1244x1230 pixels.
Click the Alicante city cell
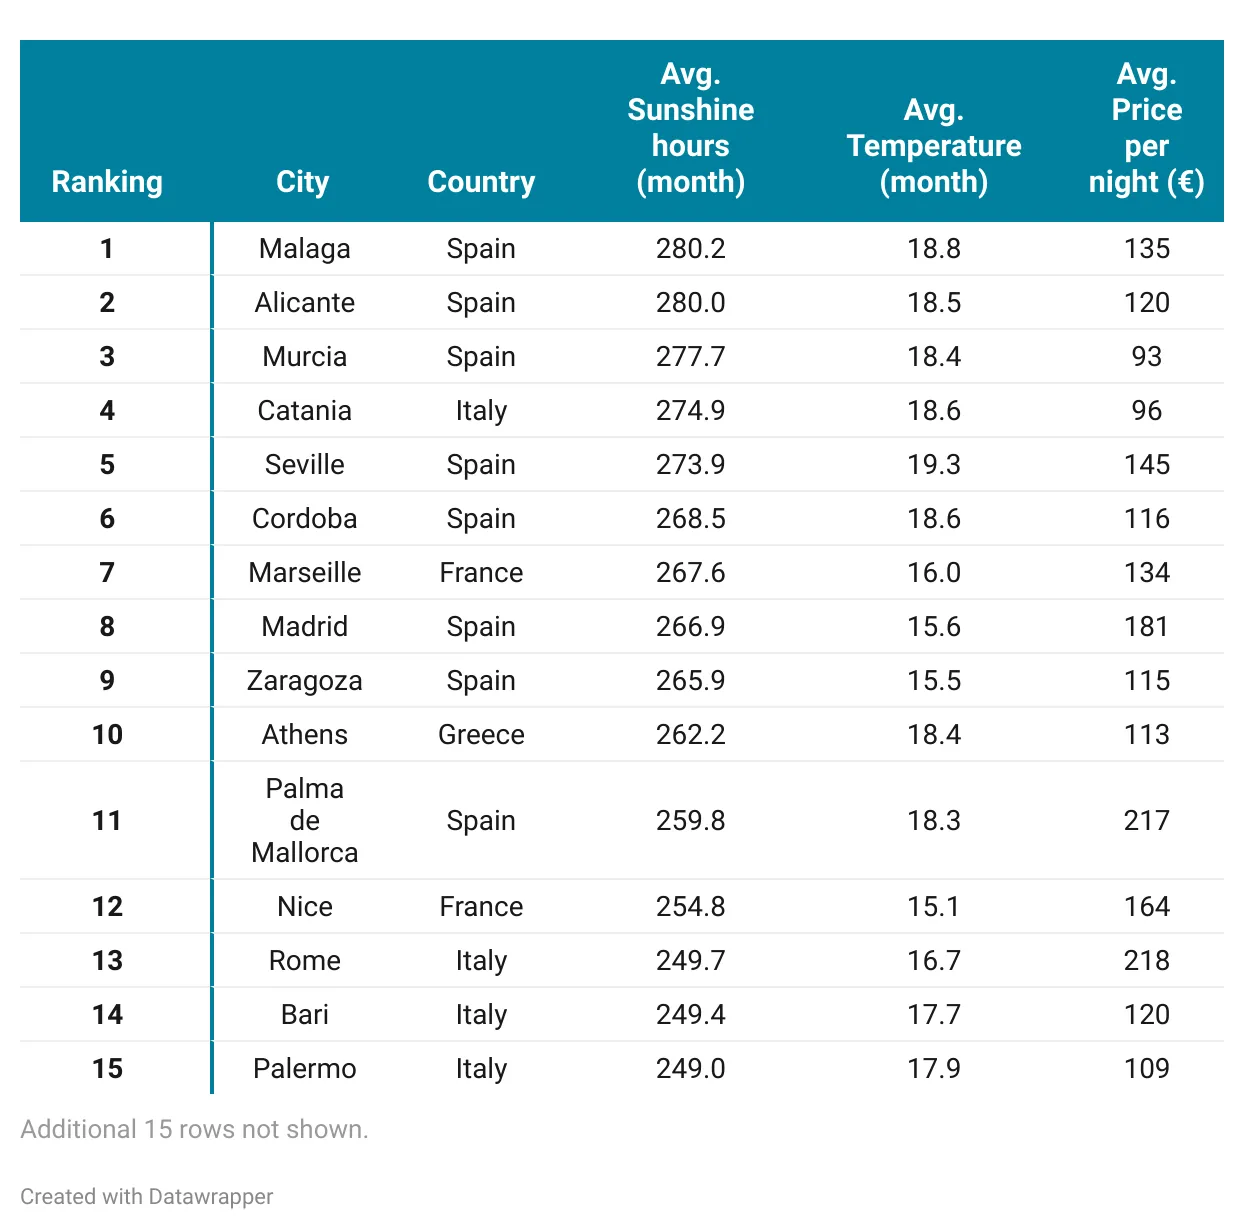304,303
